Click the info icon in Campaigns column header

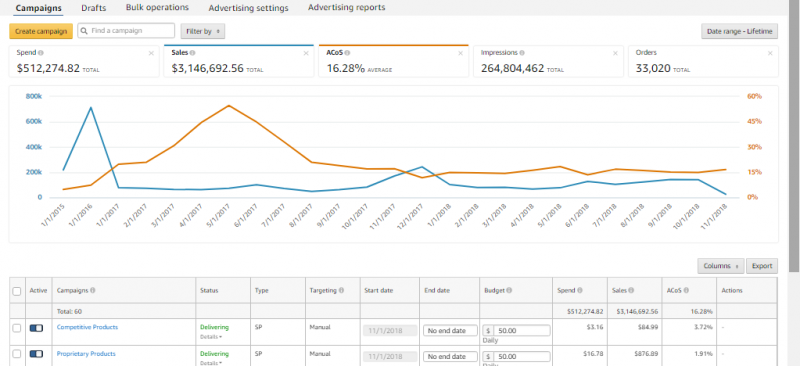coord(93,290)
